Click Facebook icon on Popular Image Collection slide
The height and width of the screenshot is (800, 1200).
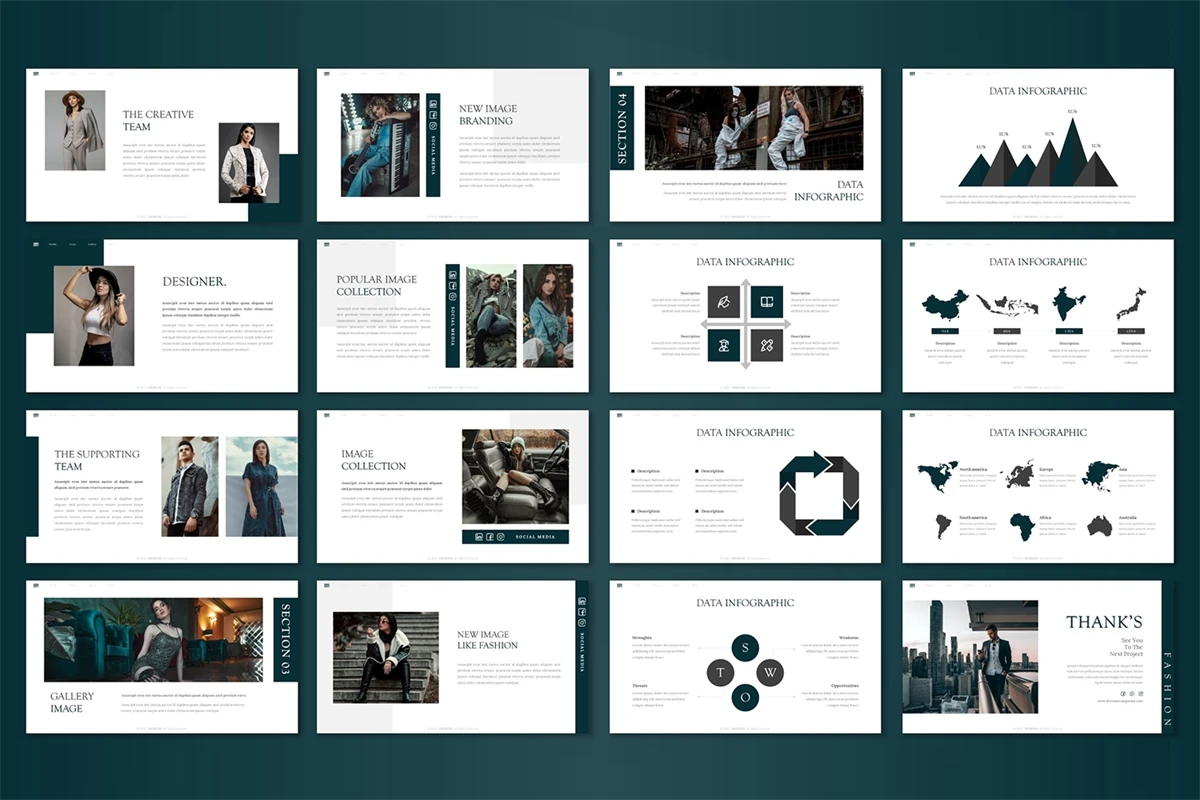click(452, 284)
